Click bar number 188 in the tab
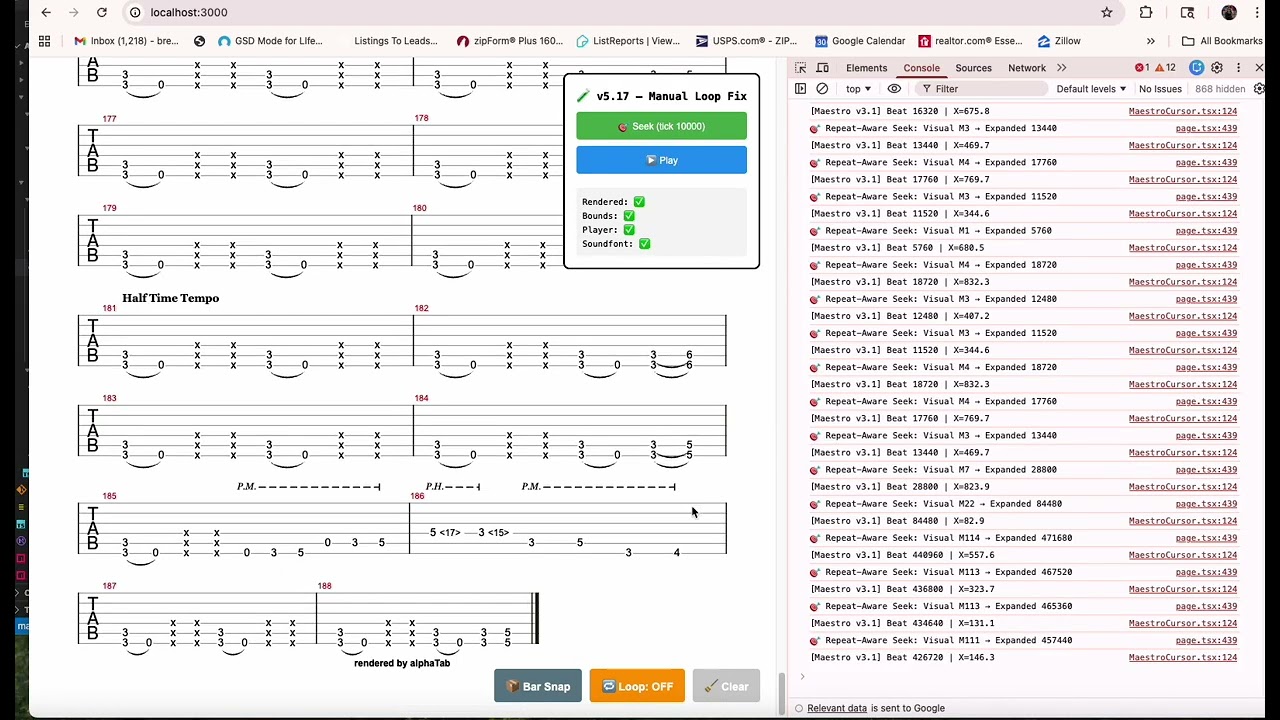This screenshot has height=720, width=1280. [324, 586]
